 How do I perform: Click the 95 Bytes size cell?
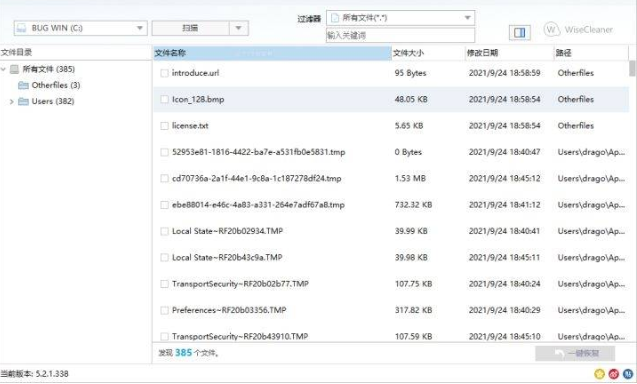[410, 73]
